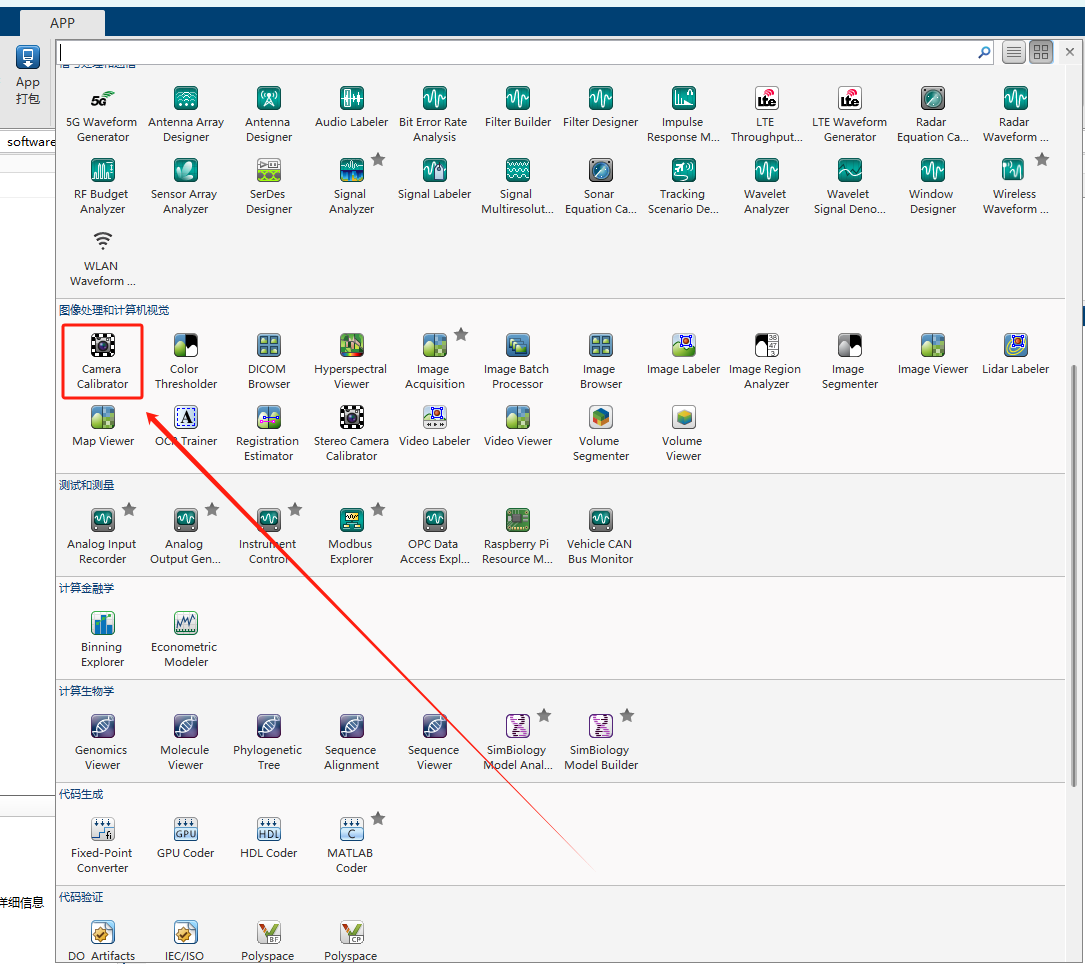Screen dimensions: 1085x964
Task: Toggle favorite star on Image Acquisition
Action: (462, 335)
